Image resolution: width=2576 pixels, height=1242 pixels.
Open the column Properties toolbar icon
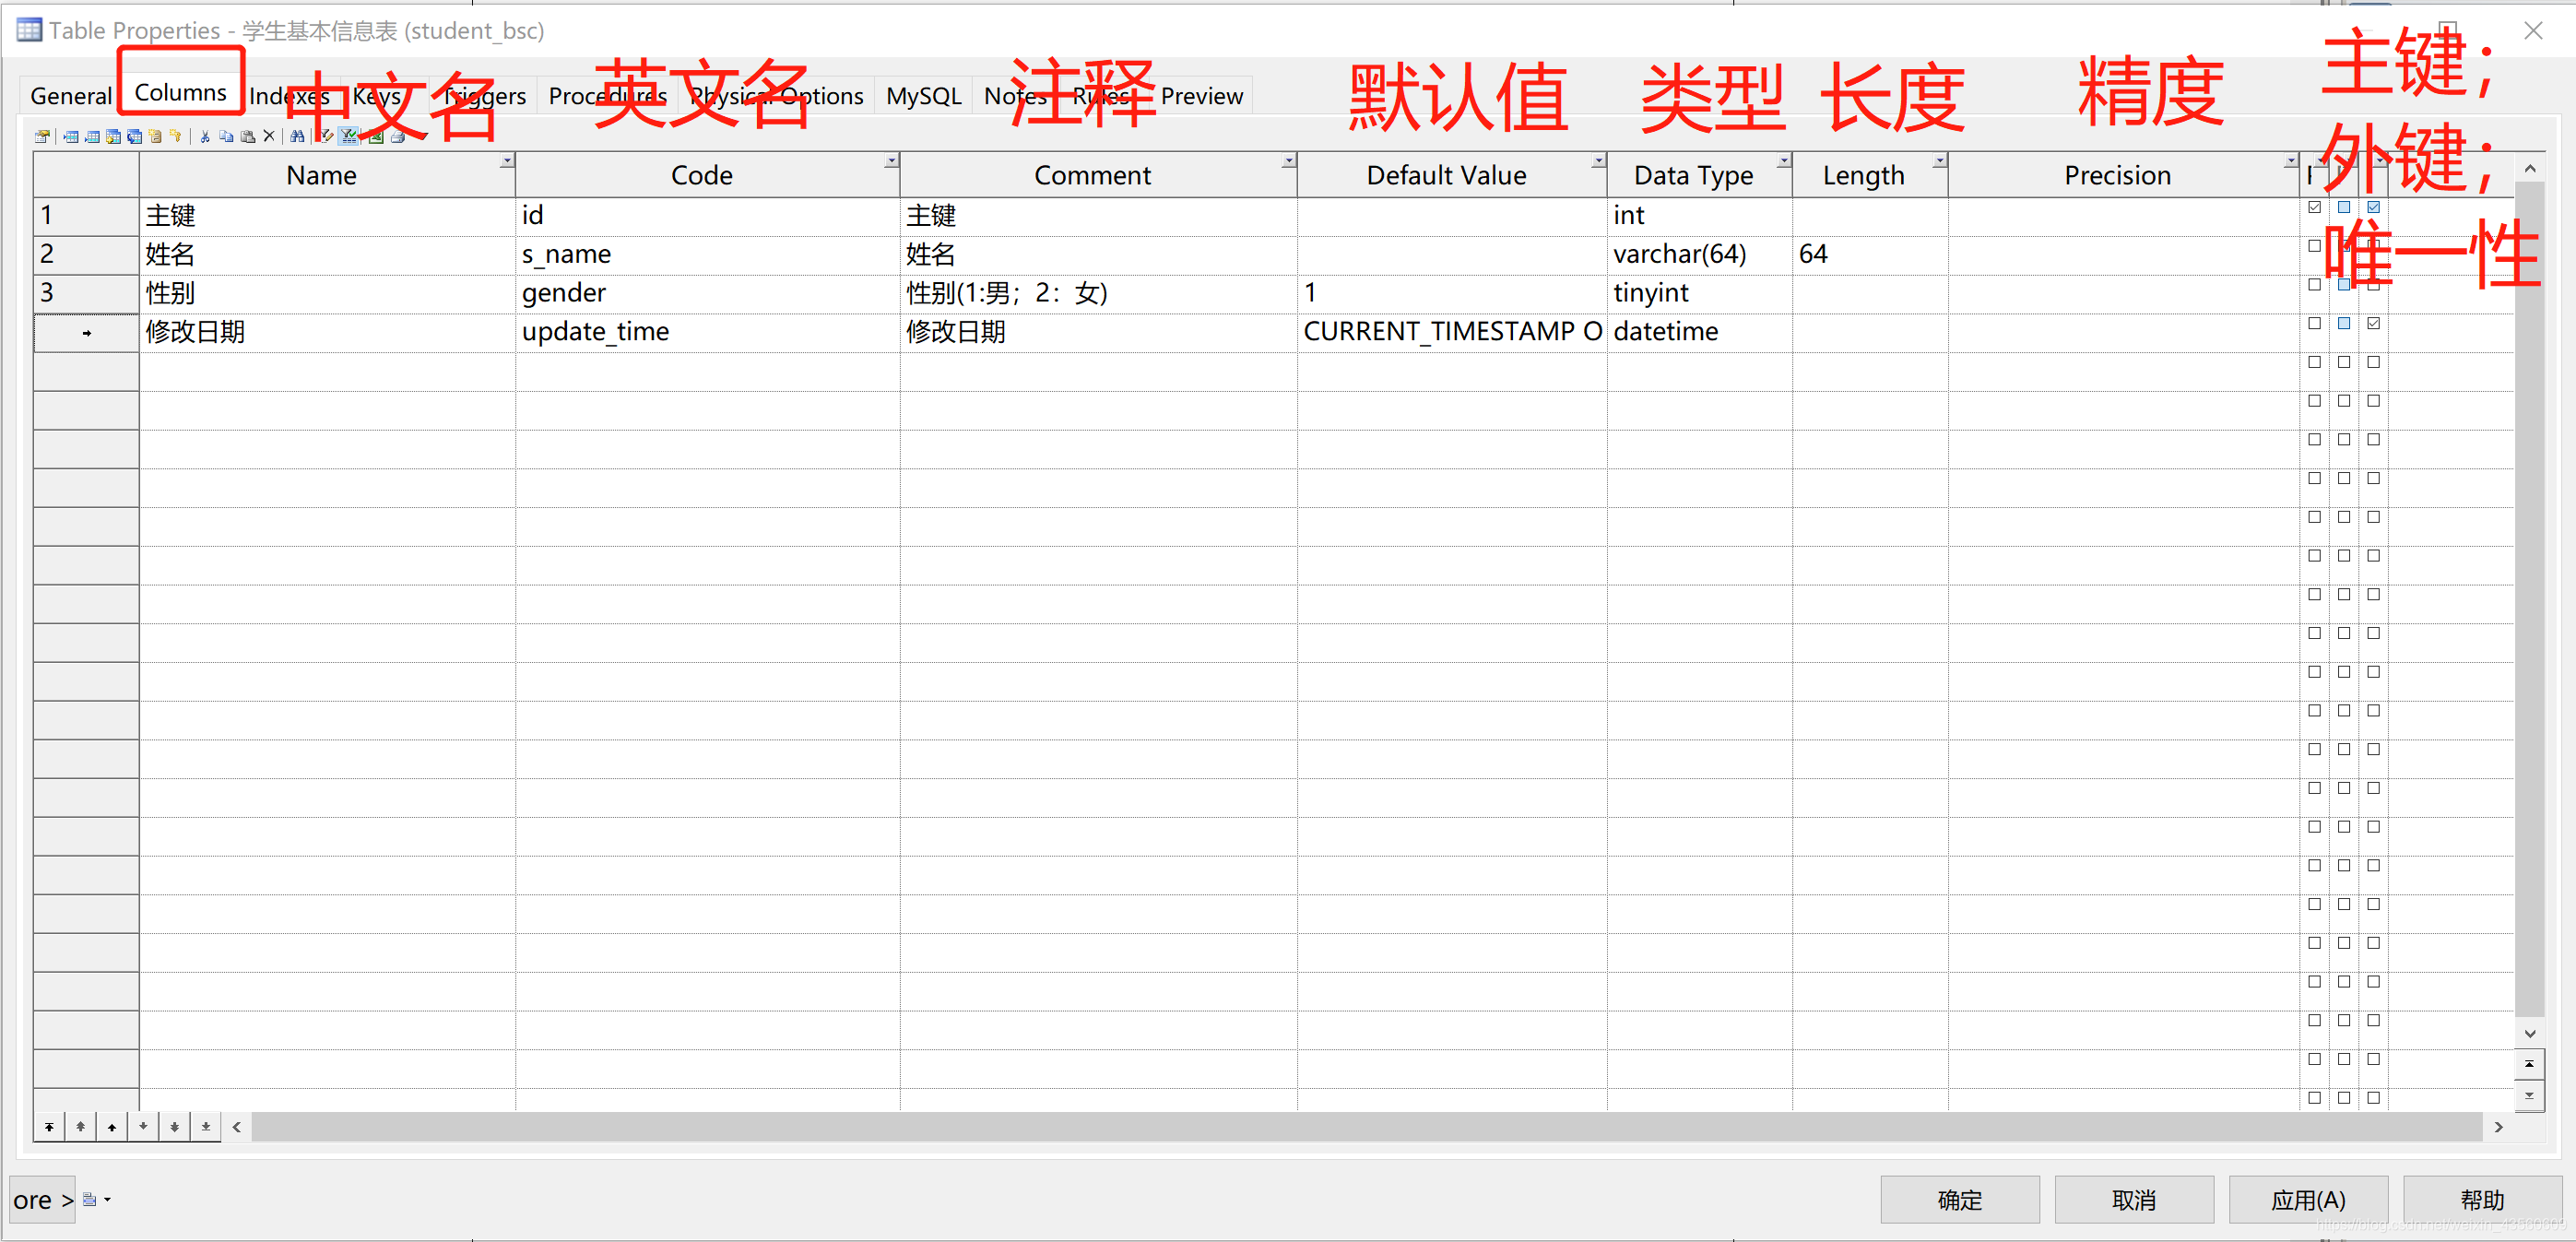pos(42,137)
